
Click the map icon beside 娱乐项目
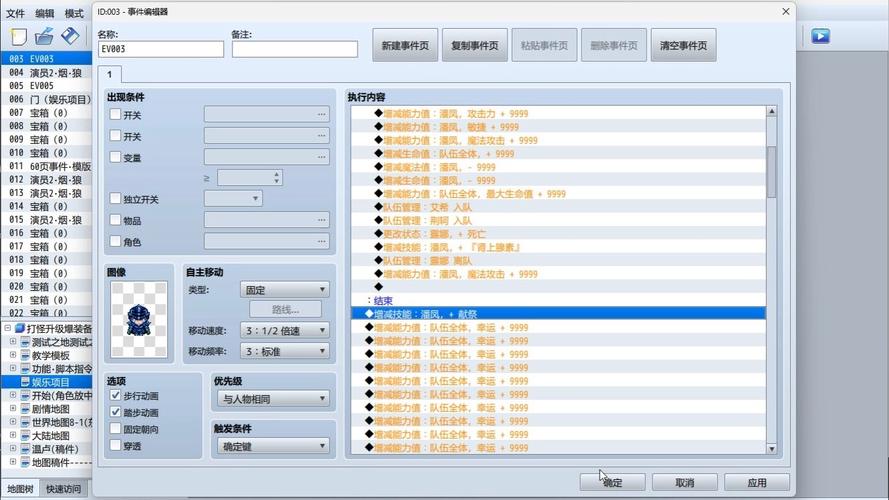26,382
